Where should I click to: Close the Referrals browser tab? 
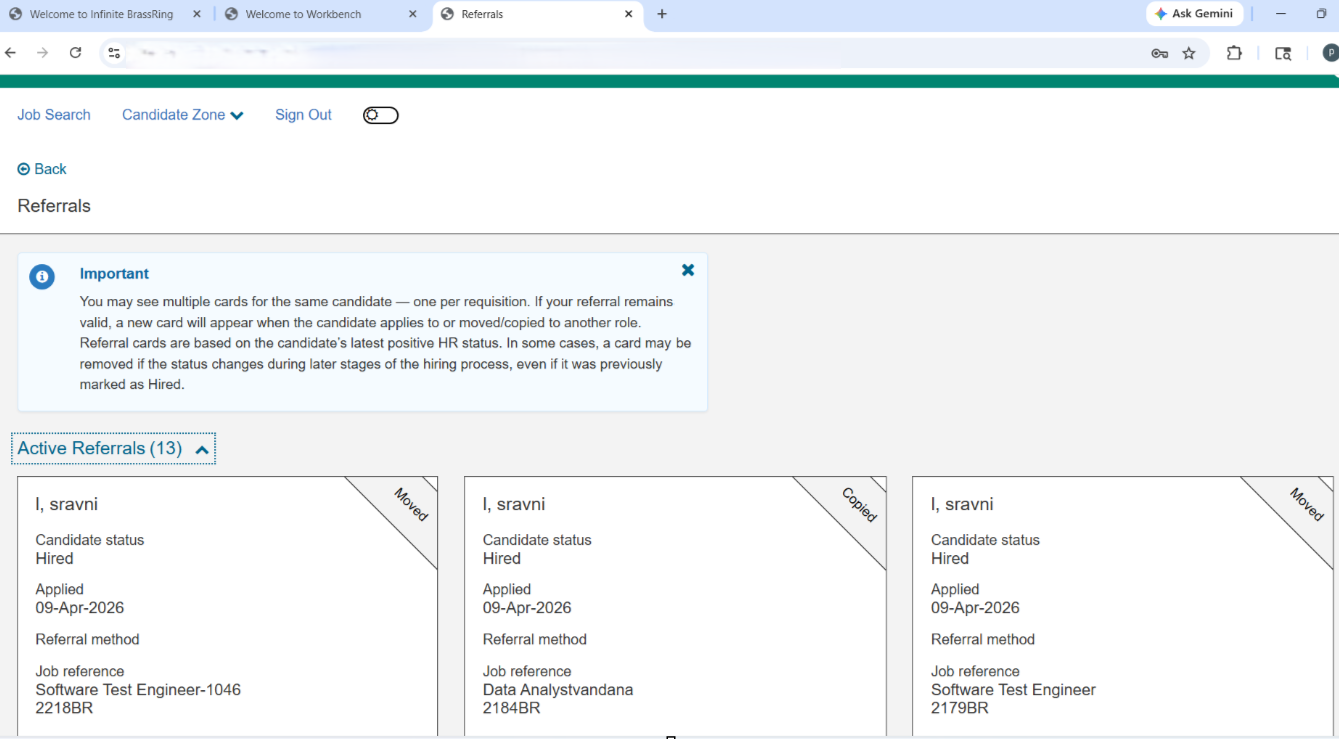(629, 14)
